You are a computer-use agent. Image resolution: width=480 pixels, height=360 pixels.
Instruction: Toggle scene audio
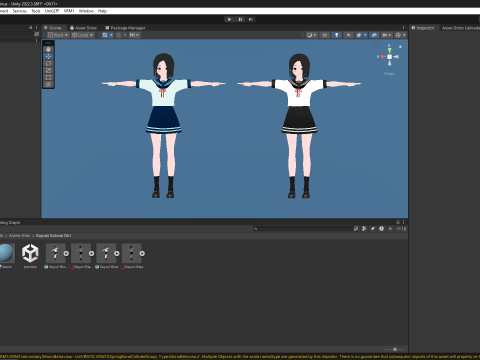pos(348,35)
